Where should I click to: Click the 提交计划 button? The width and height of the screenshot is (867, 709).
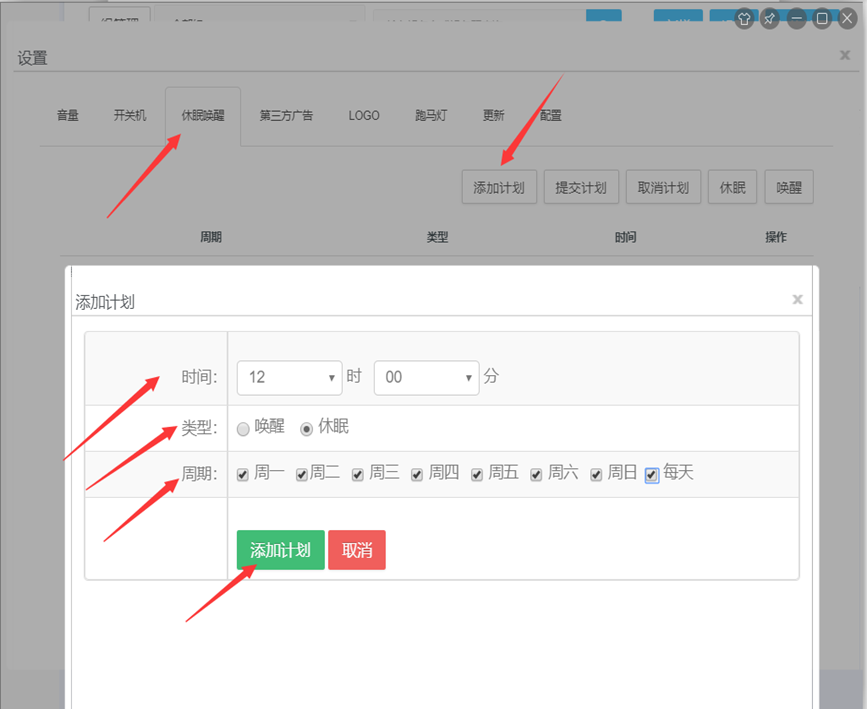pyautogui.click(x=581, y=188)
